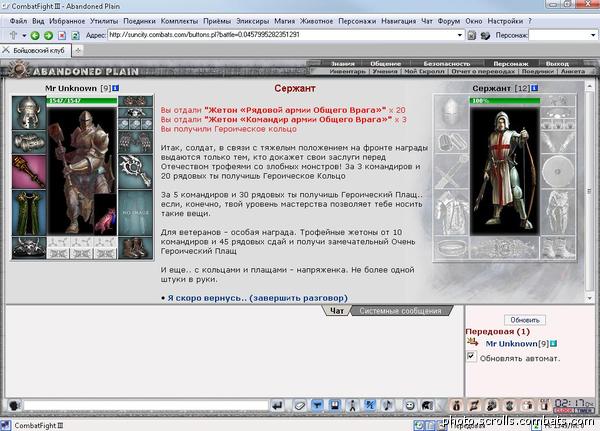Click the Я скоро вернусь (завершить разговор) link

click(x=257, y=298)
